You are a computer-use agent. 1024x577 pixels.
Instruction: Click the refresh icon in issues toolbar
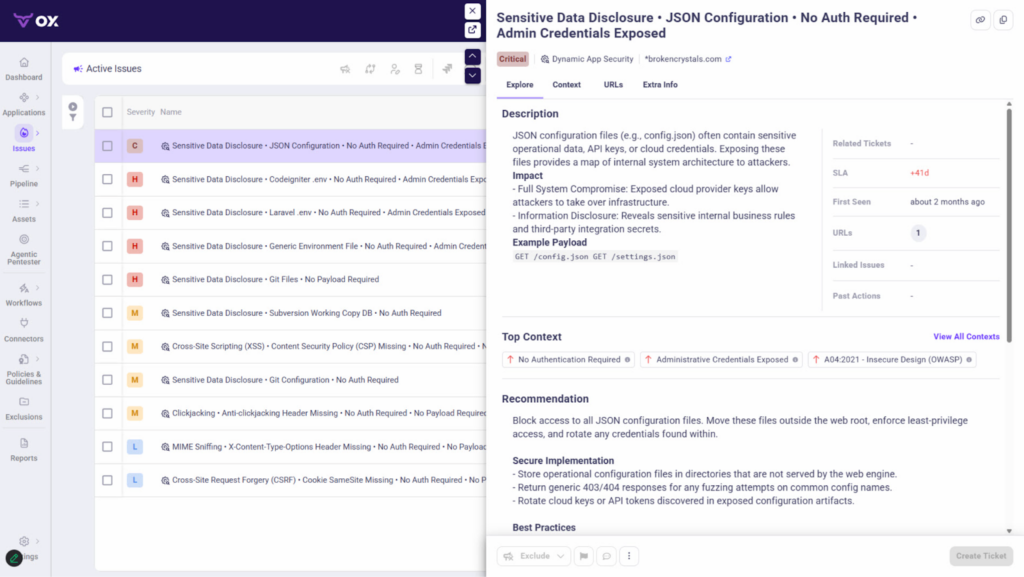370,69
